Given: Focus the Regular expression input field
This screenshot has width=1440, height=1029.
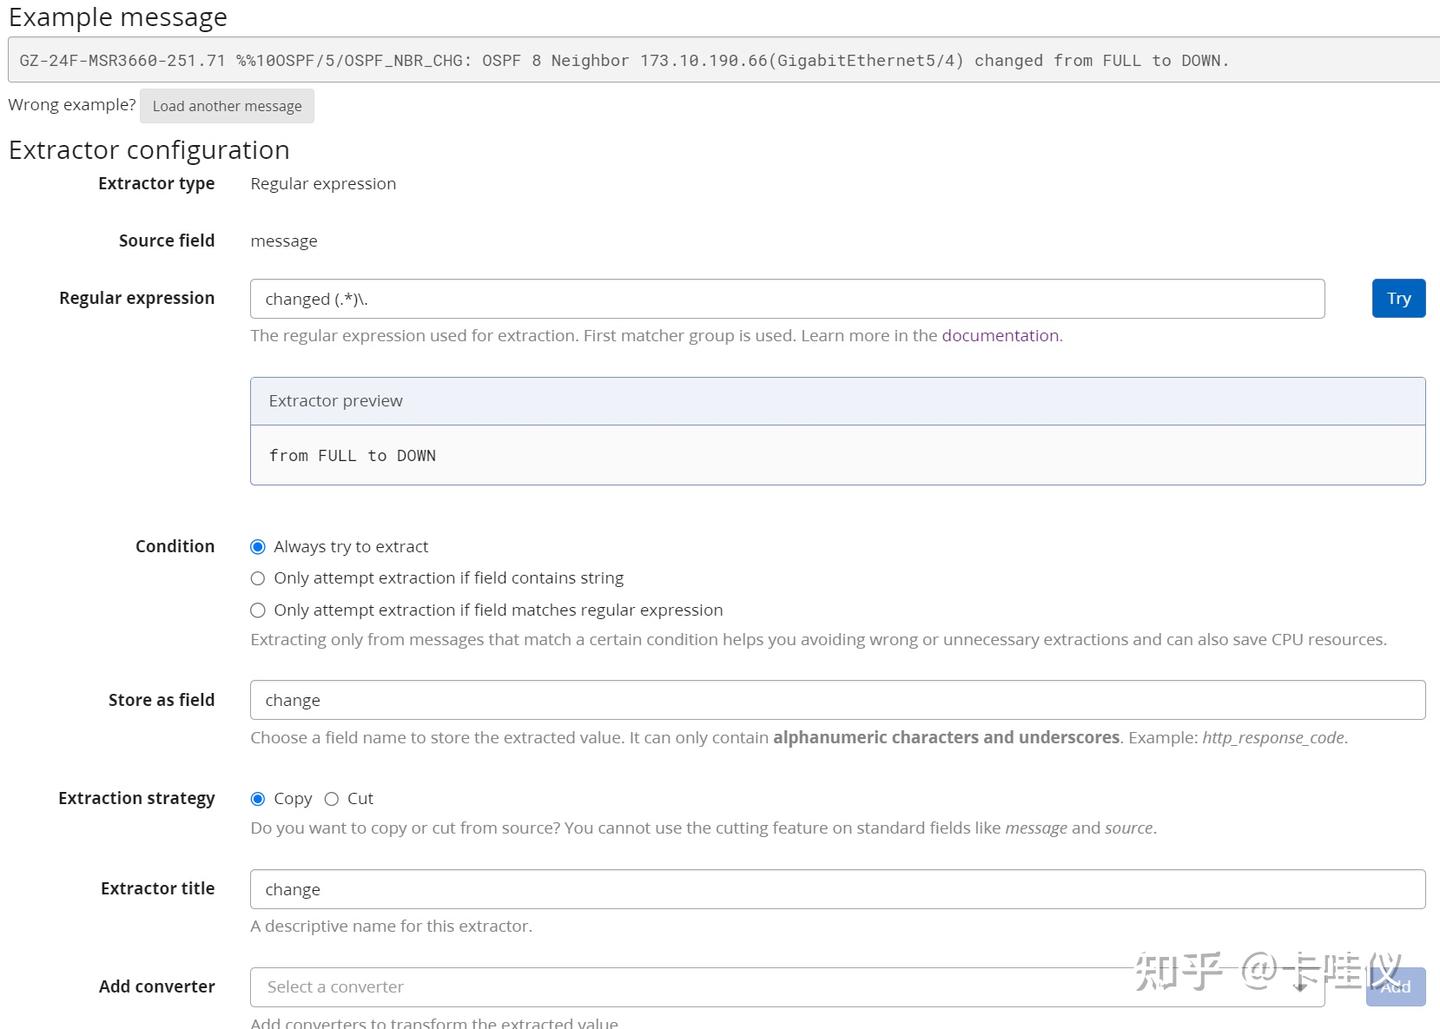Looking at the screenshot, I should (x=787, y=299).
